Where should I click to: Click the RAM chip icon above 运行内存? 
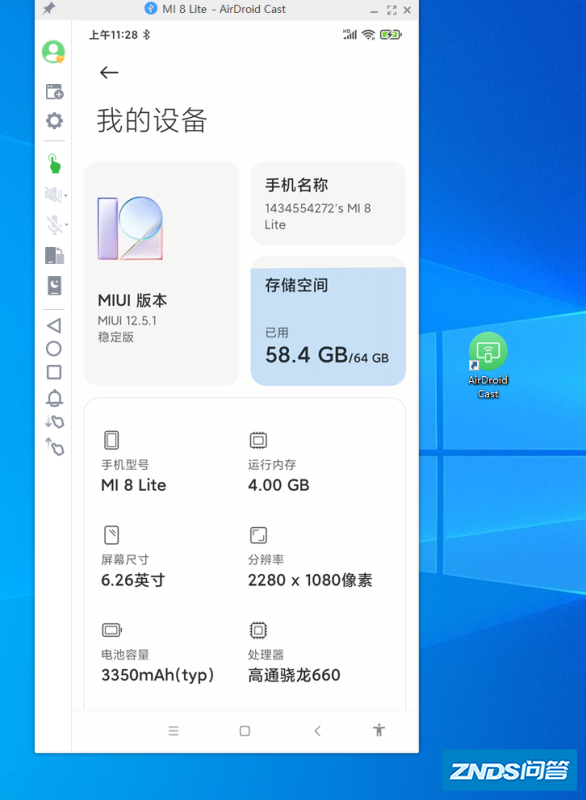[x=258, y=440]
